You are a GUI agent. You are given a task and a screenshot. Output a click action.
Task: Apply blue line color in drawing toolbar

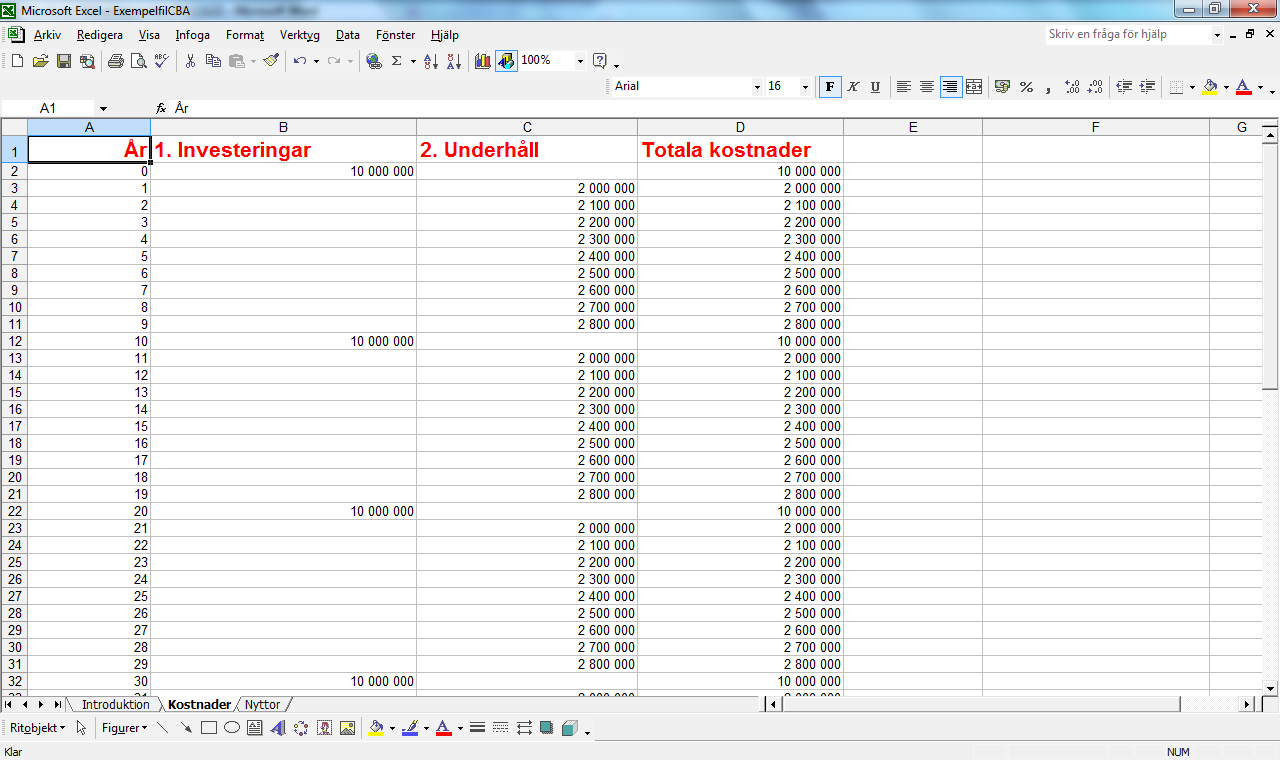pyautogui.click(x=409, y=728)
